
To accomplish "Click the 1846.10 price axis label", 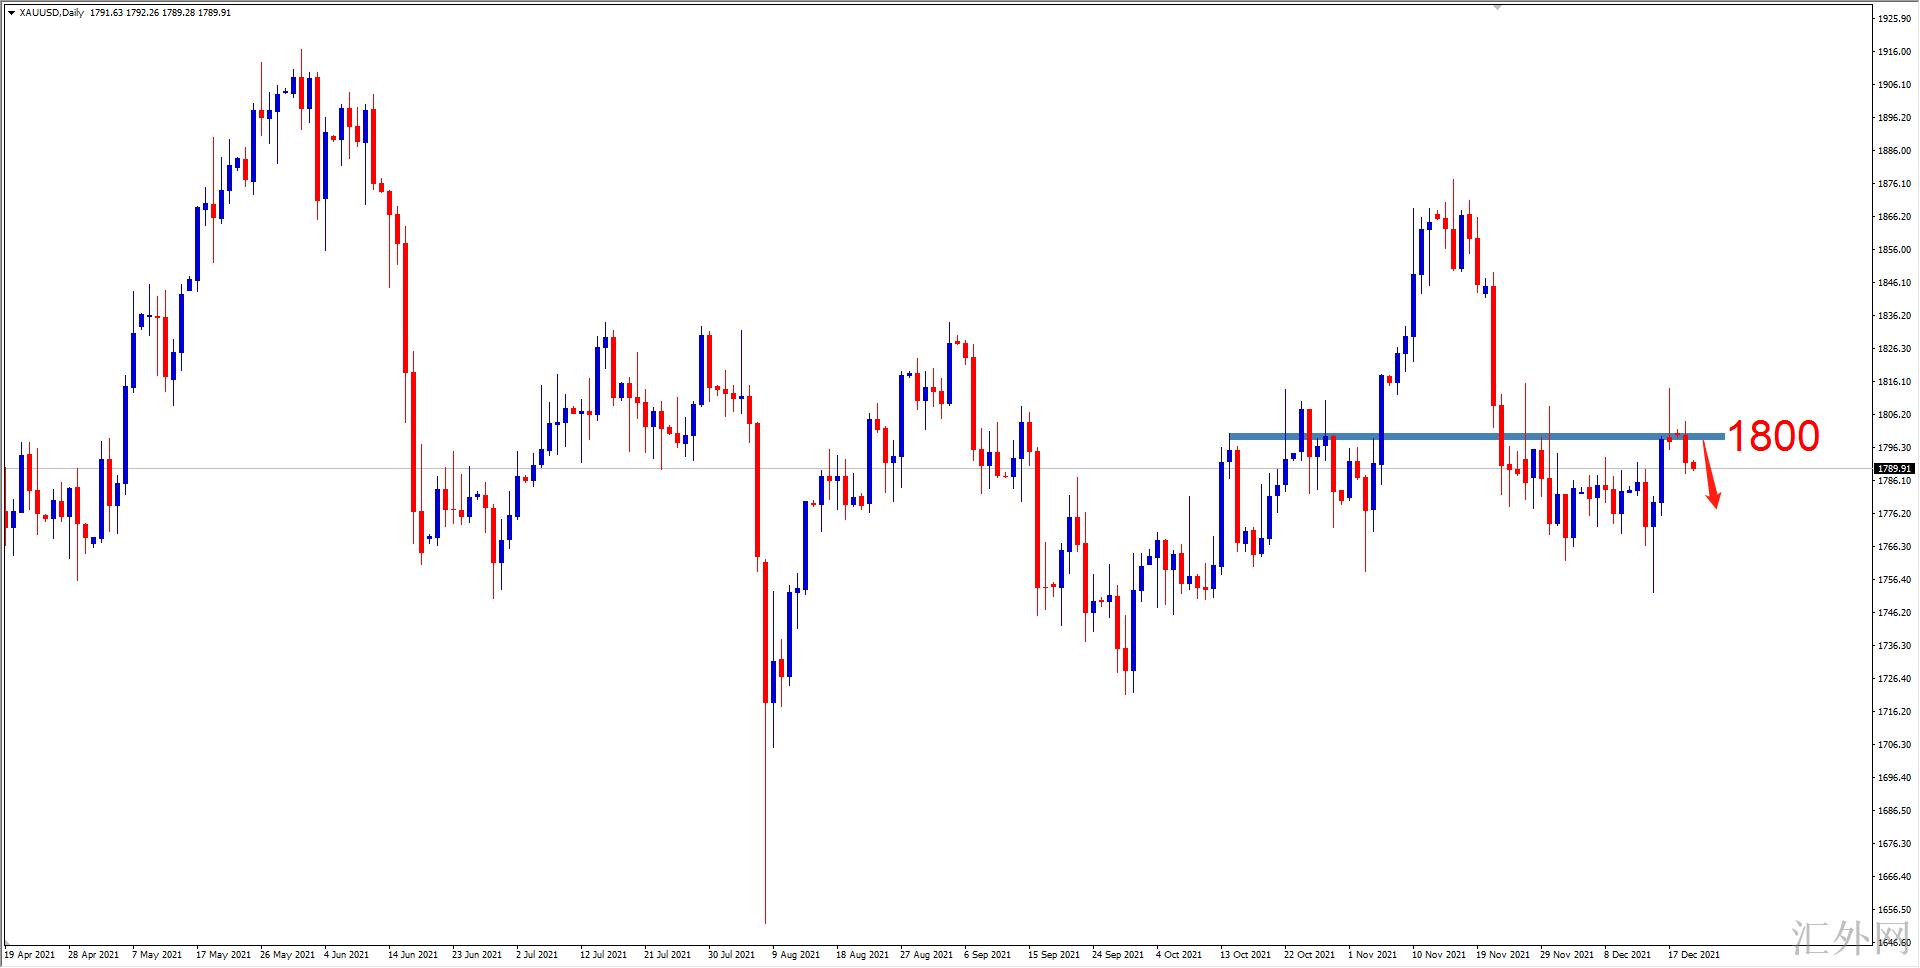I will click(1894, 283).
